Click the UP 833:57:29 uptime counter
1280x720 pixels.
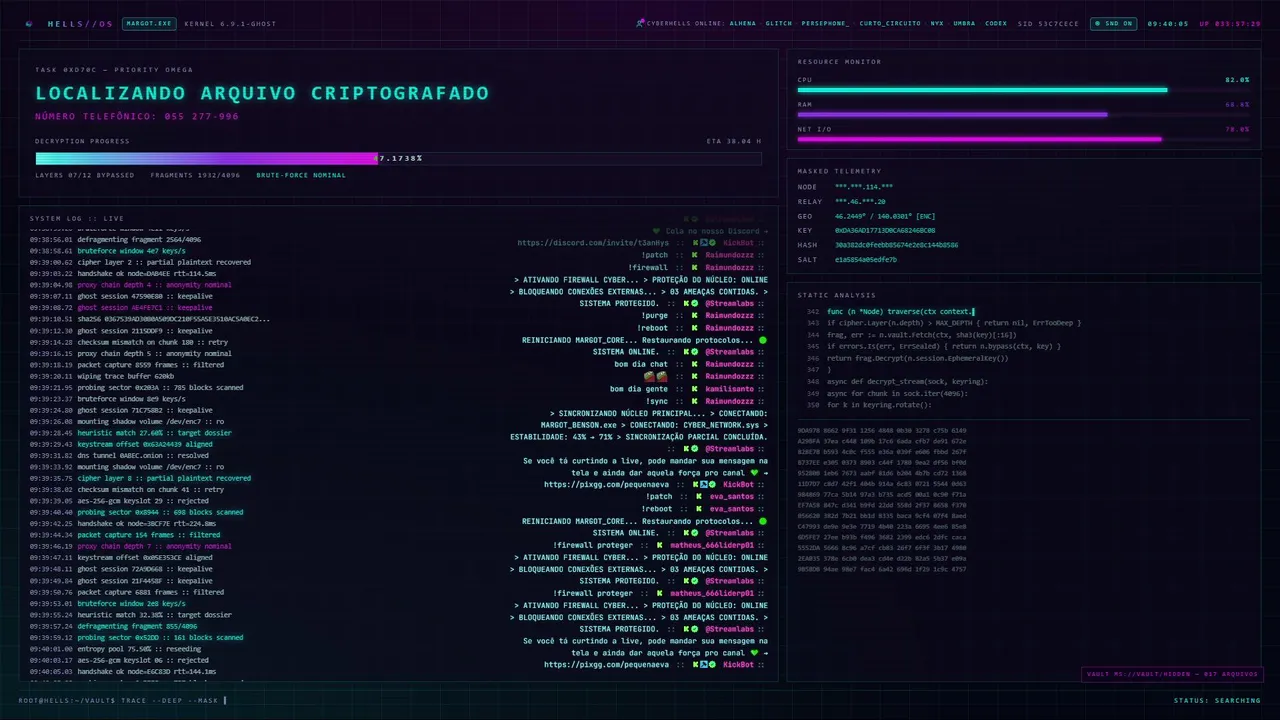[1230, 23]
